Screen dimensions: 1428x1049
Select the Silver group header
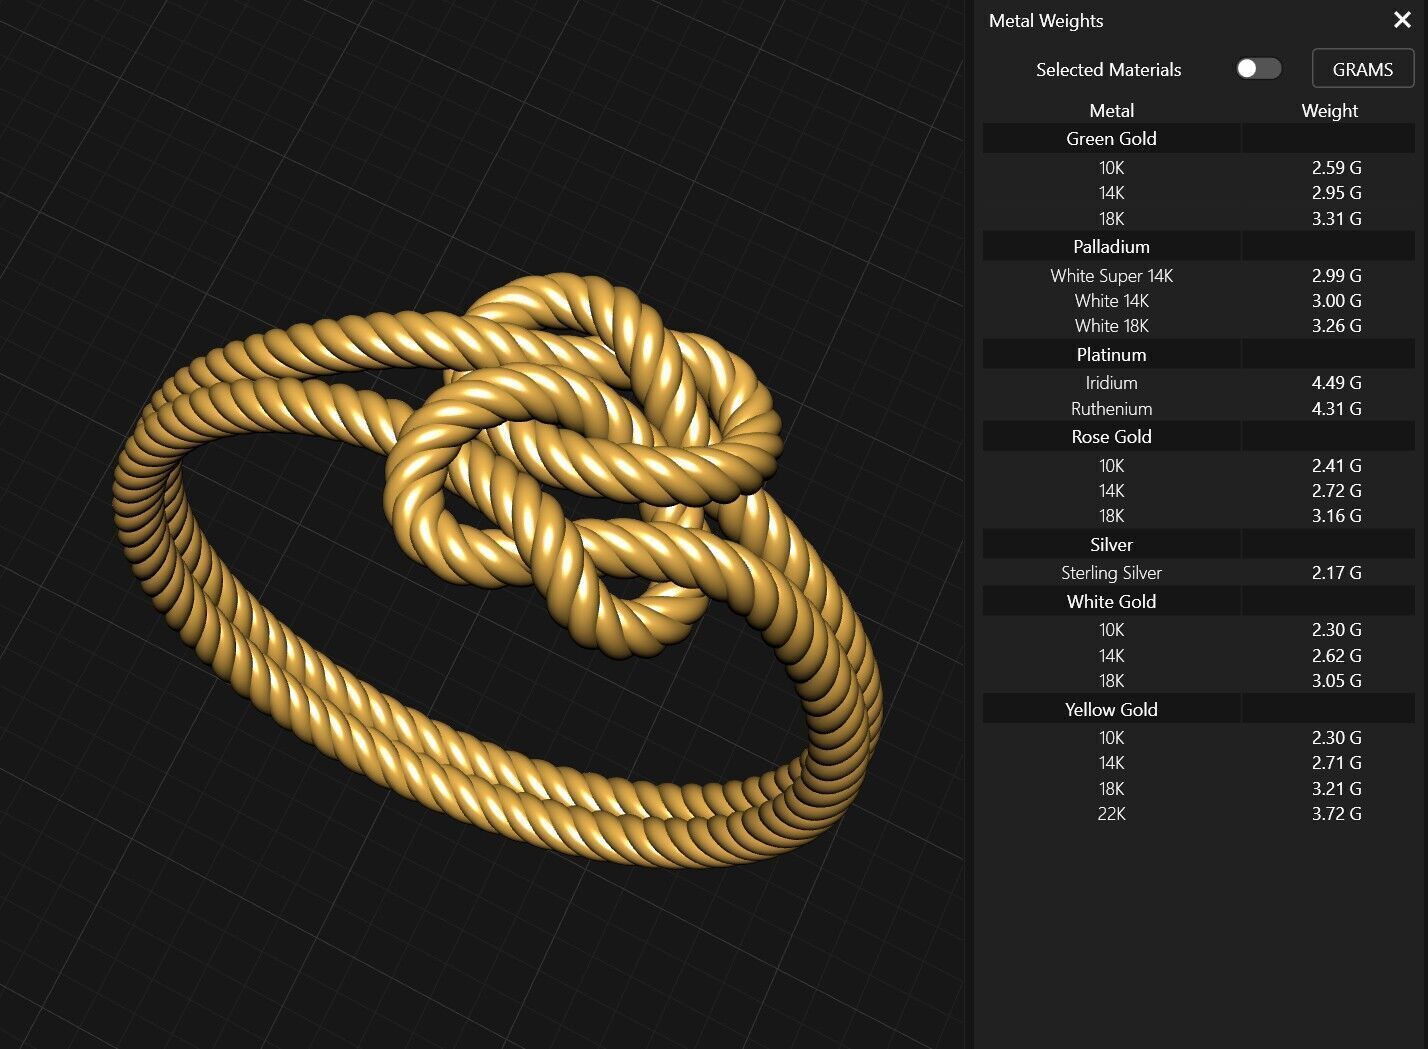click(x=1198, y=545)
